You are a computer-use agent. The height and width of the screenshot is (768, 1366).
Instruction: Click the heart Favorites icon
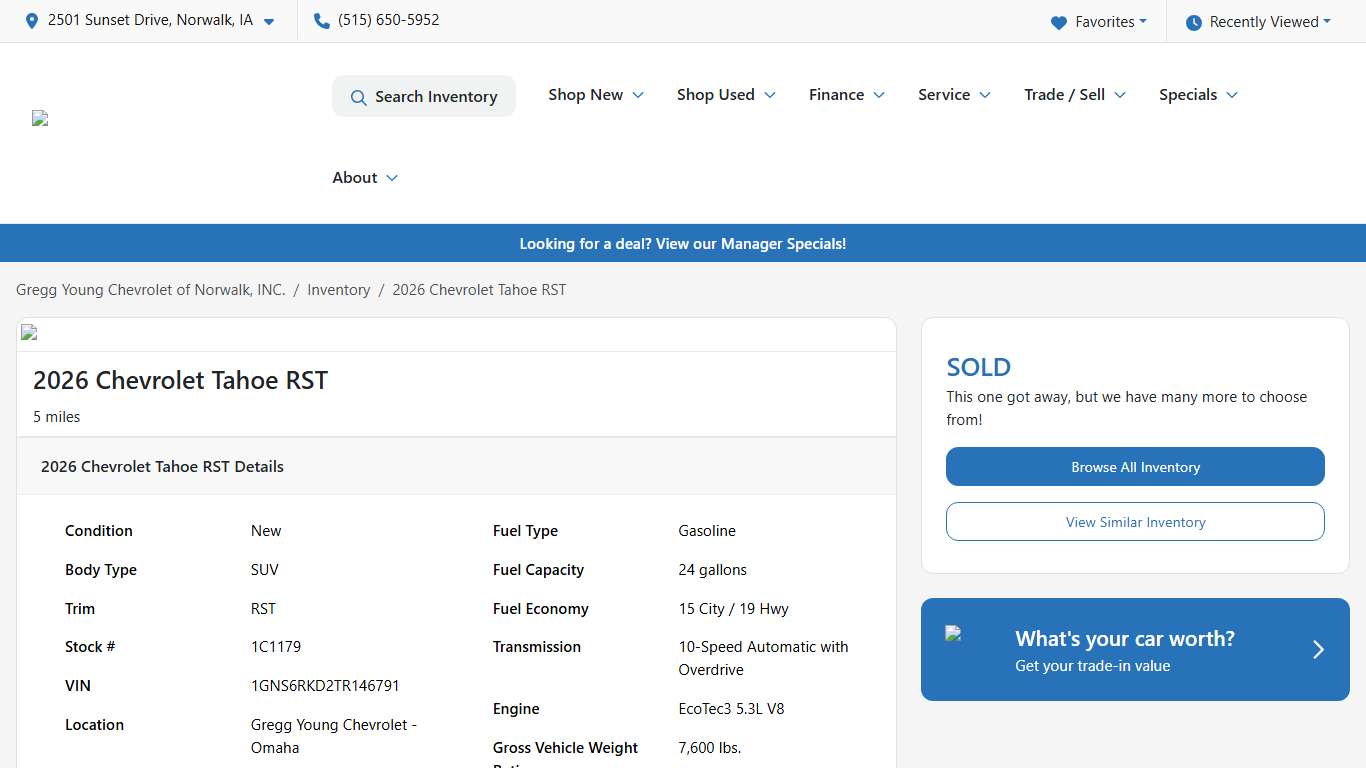click(1059, 22)
